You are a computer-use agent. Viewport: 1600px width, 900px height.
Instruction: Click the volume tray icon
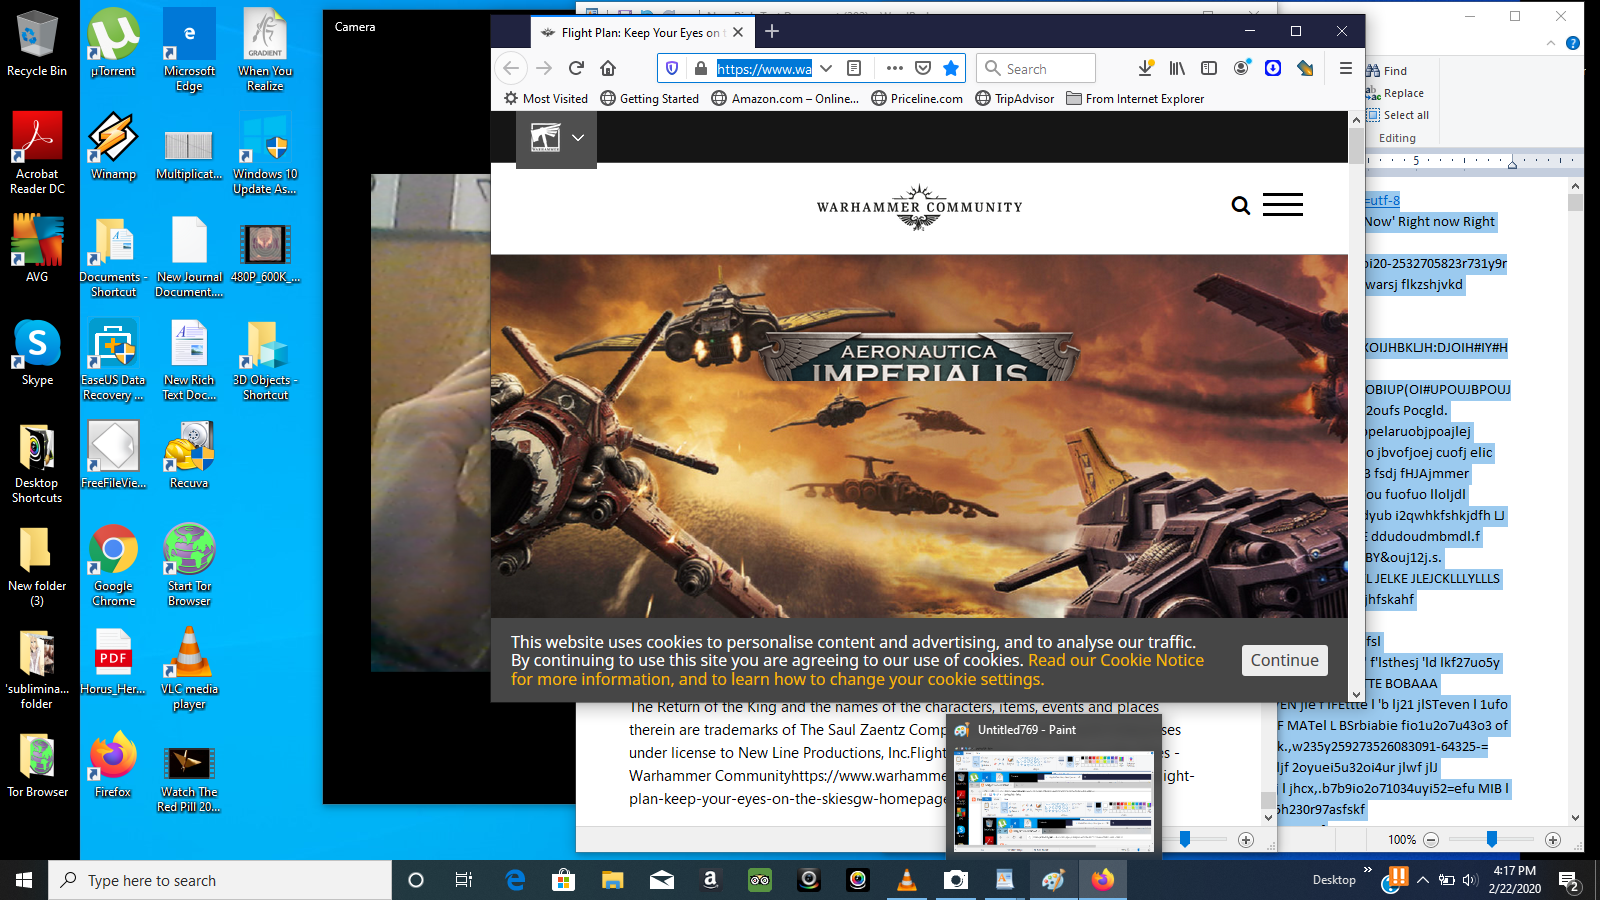tap(1469, 880)
